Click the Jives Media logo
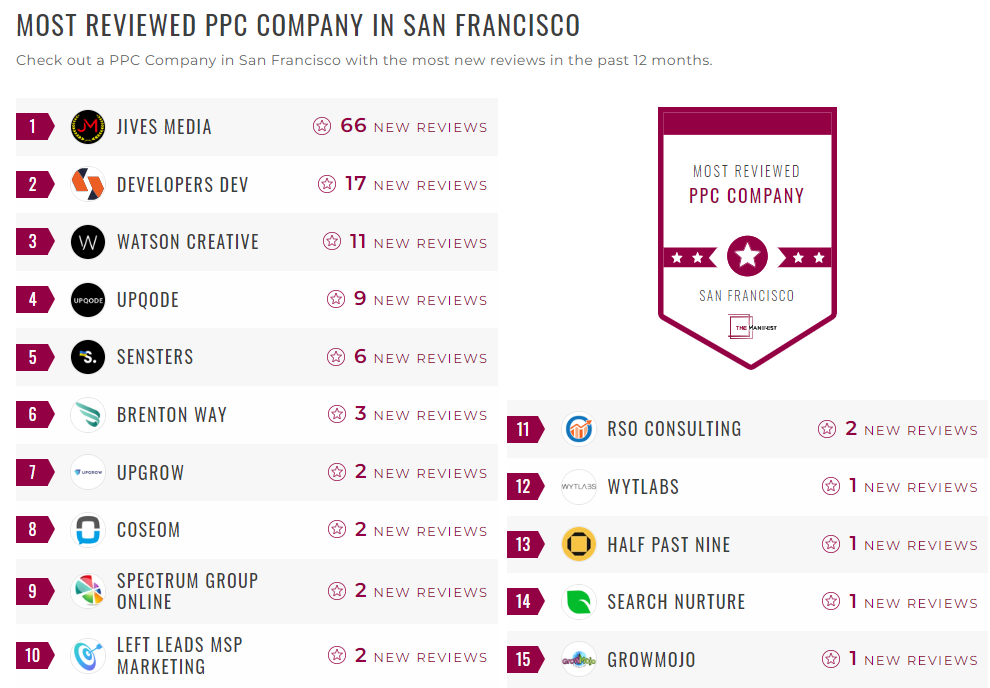The image size is (990, 688). (87, 126)
